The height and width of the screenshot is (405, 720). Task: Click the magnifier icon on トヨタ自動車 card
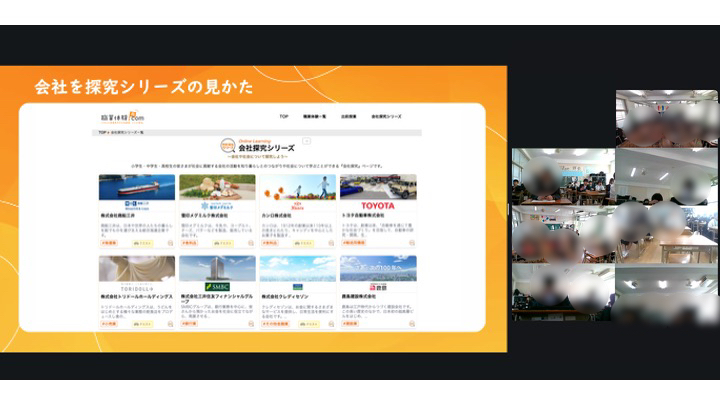tap(411, 242)
